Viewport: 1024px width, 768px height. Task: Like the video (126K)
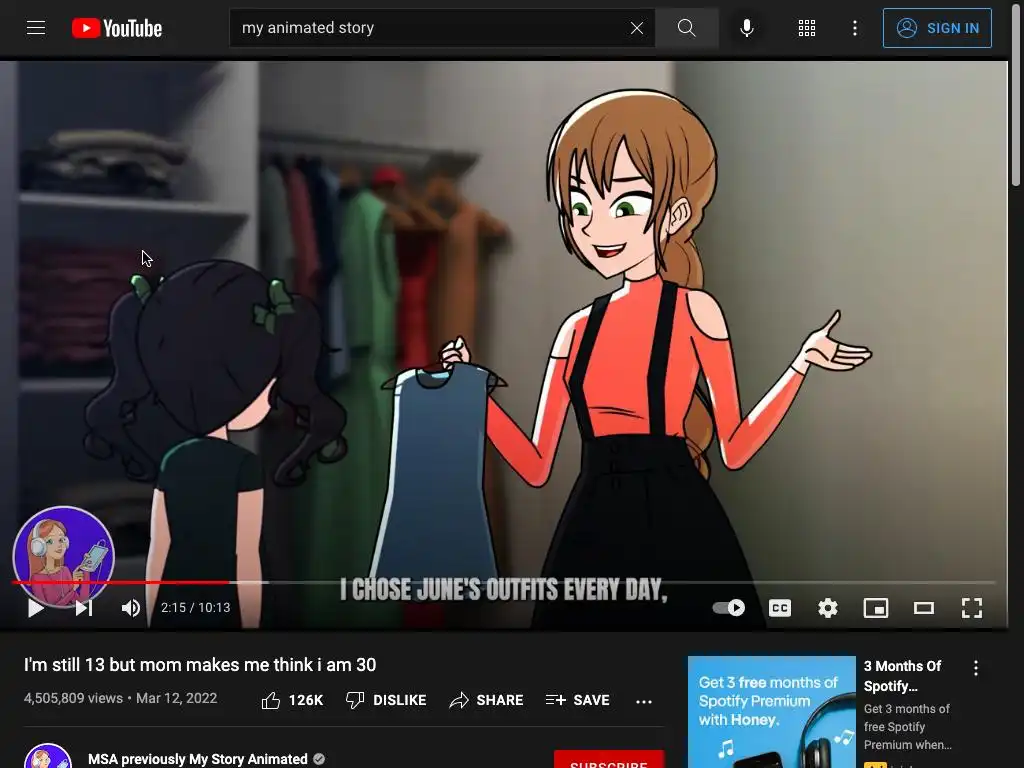pos(292,700)
